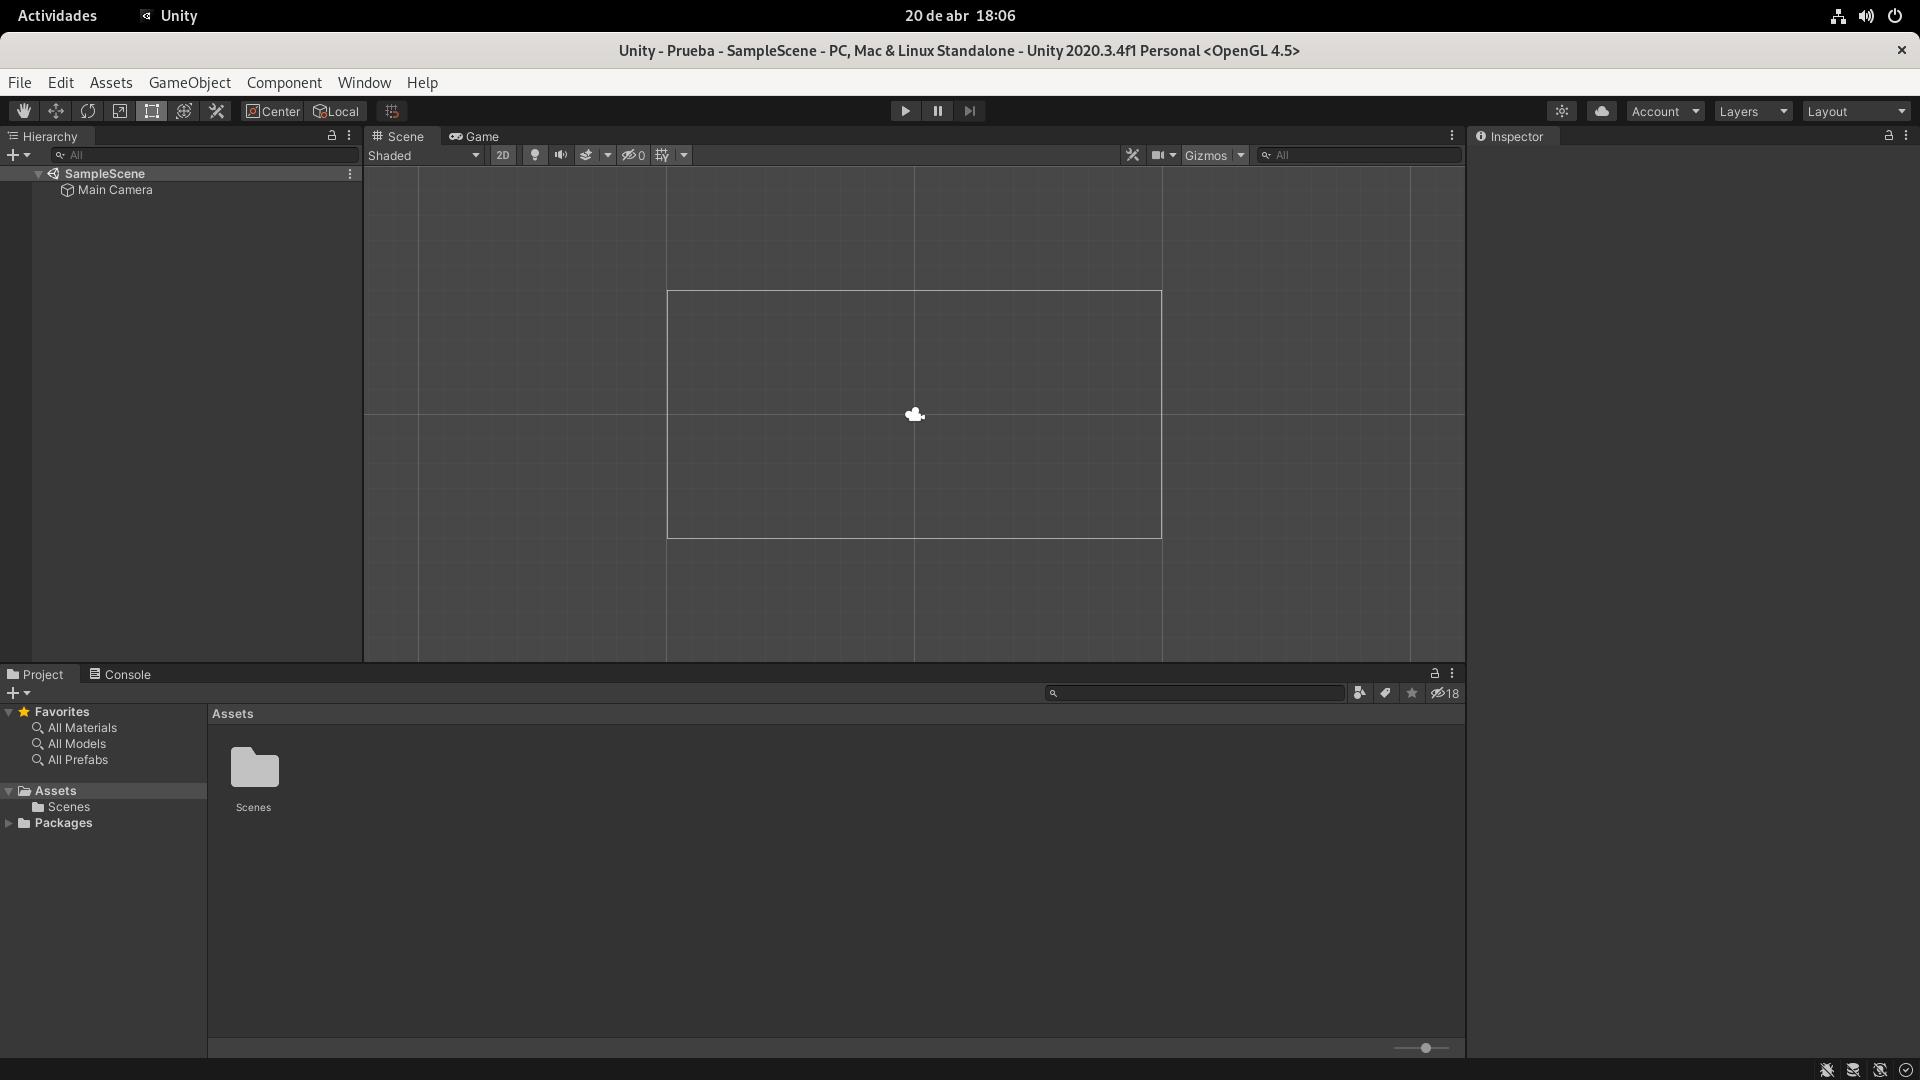Image resolution: width=1920 pixels, height=1080 pixels.
Task: Select the Transform tool
Action: 184,111
